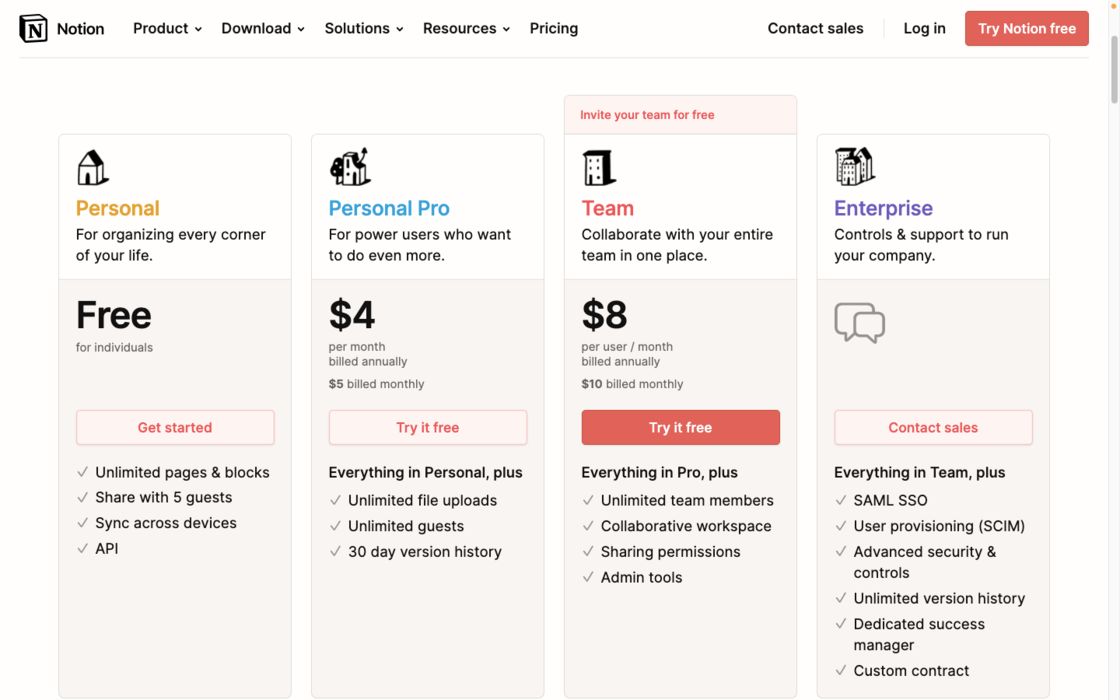
Task: Open the Resources menu
Action: [x=466, y=29]
